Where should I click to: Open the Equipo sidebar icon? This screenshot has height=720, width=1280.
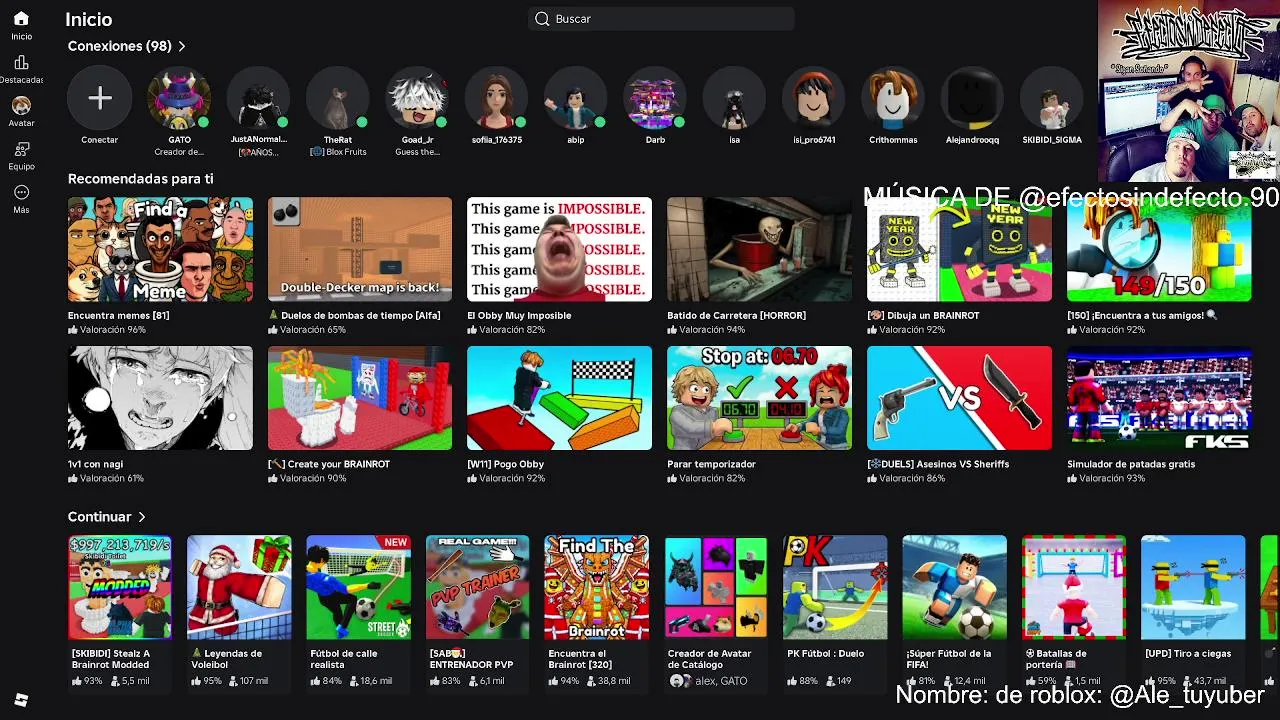[21, 149]
